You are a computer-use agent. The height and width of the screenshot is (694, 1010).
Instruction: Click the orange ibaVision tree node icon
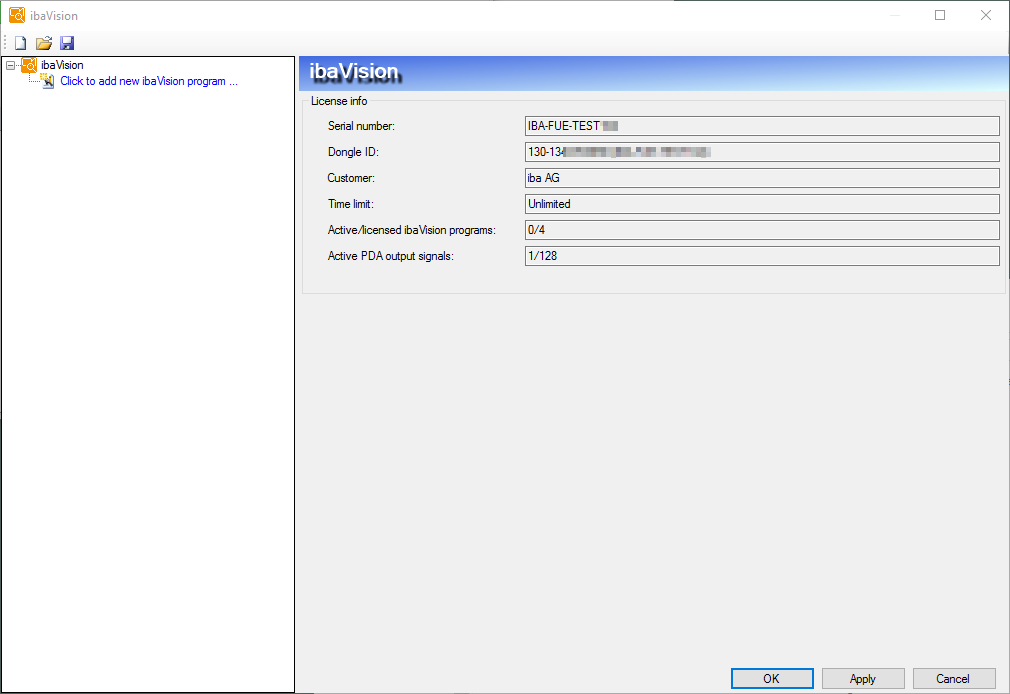point(29,64)
